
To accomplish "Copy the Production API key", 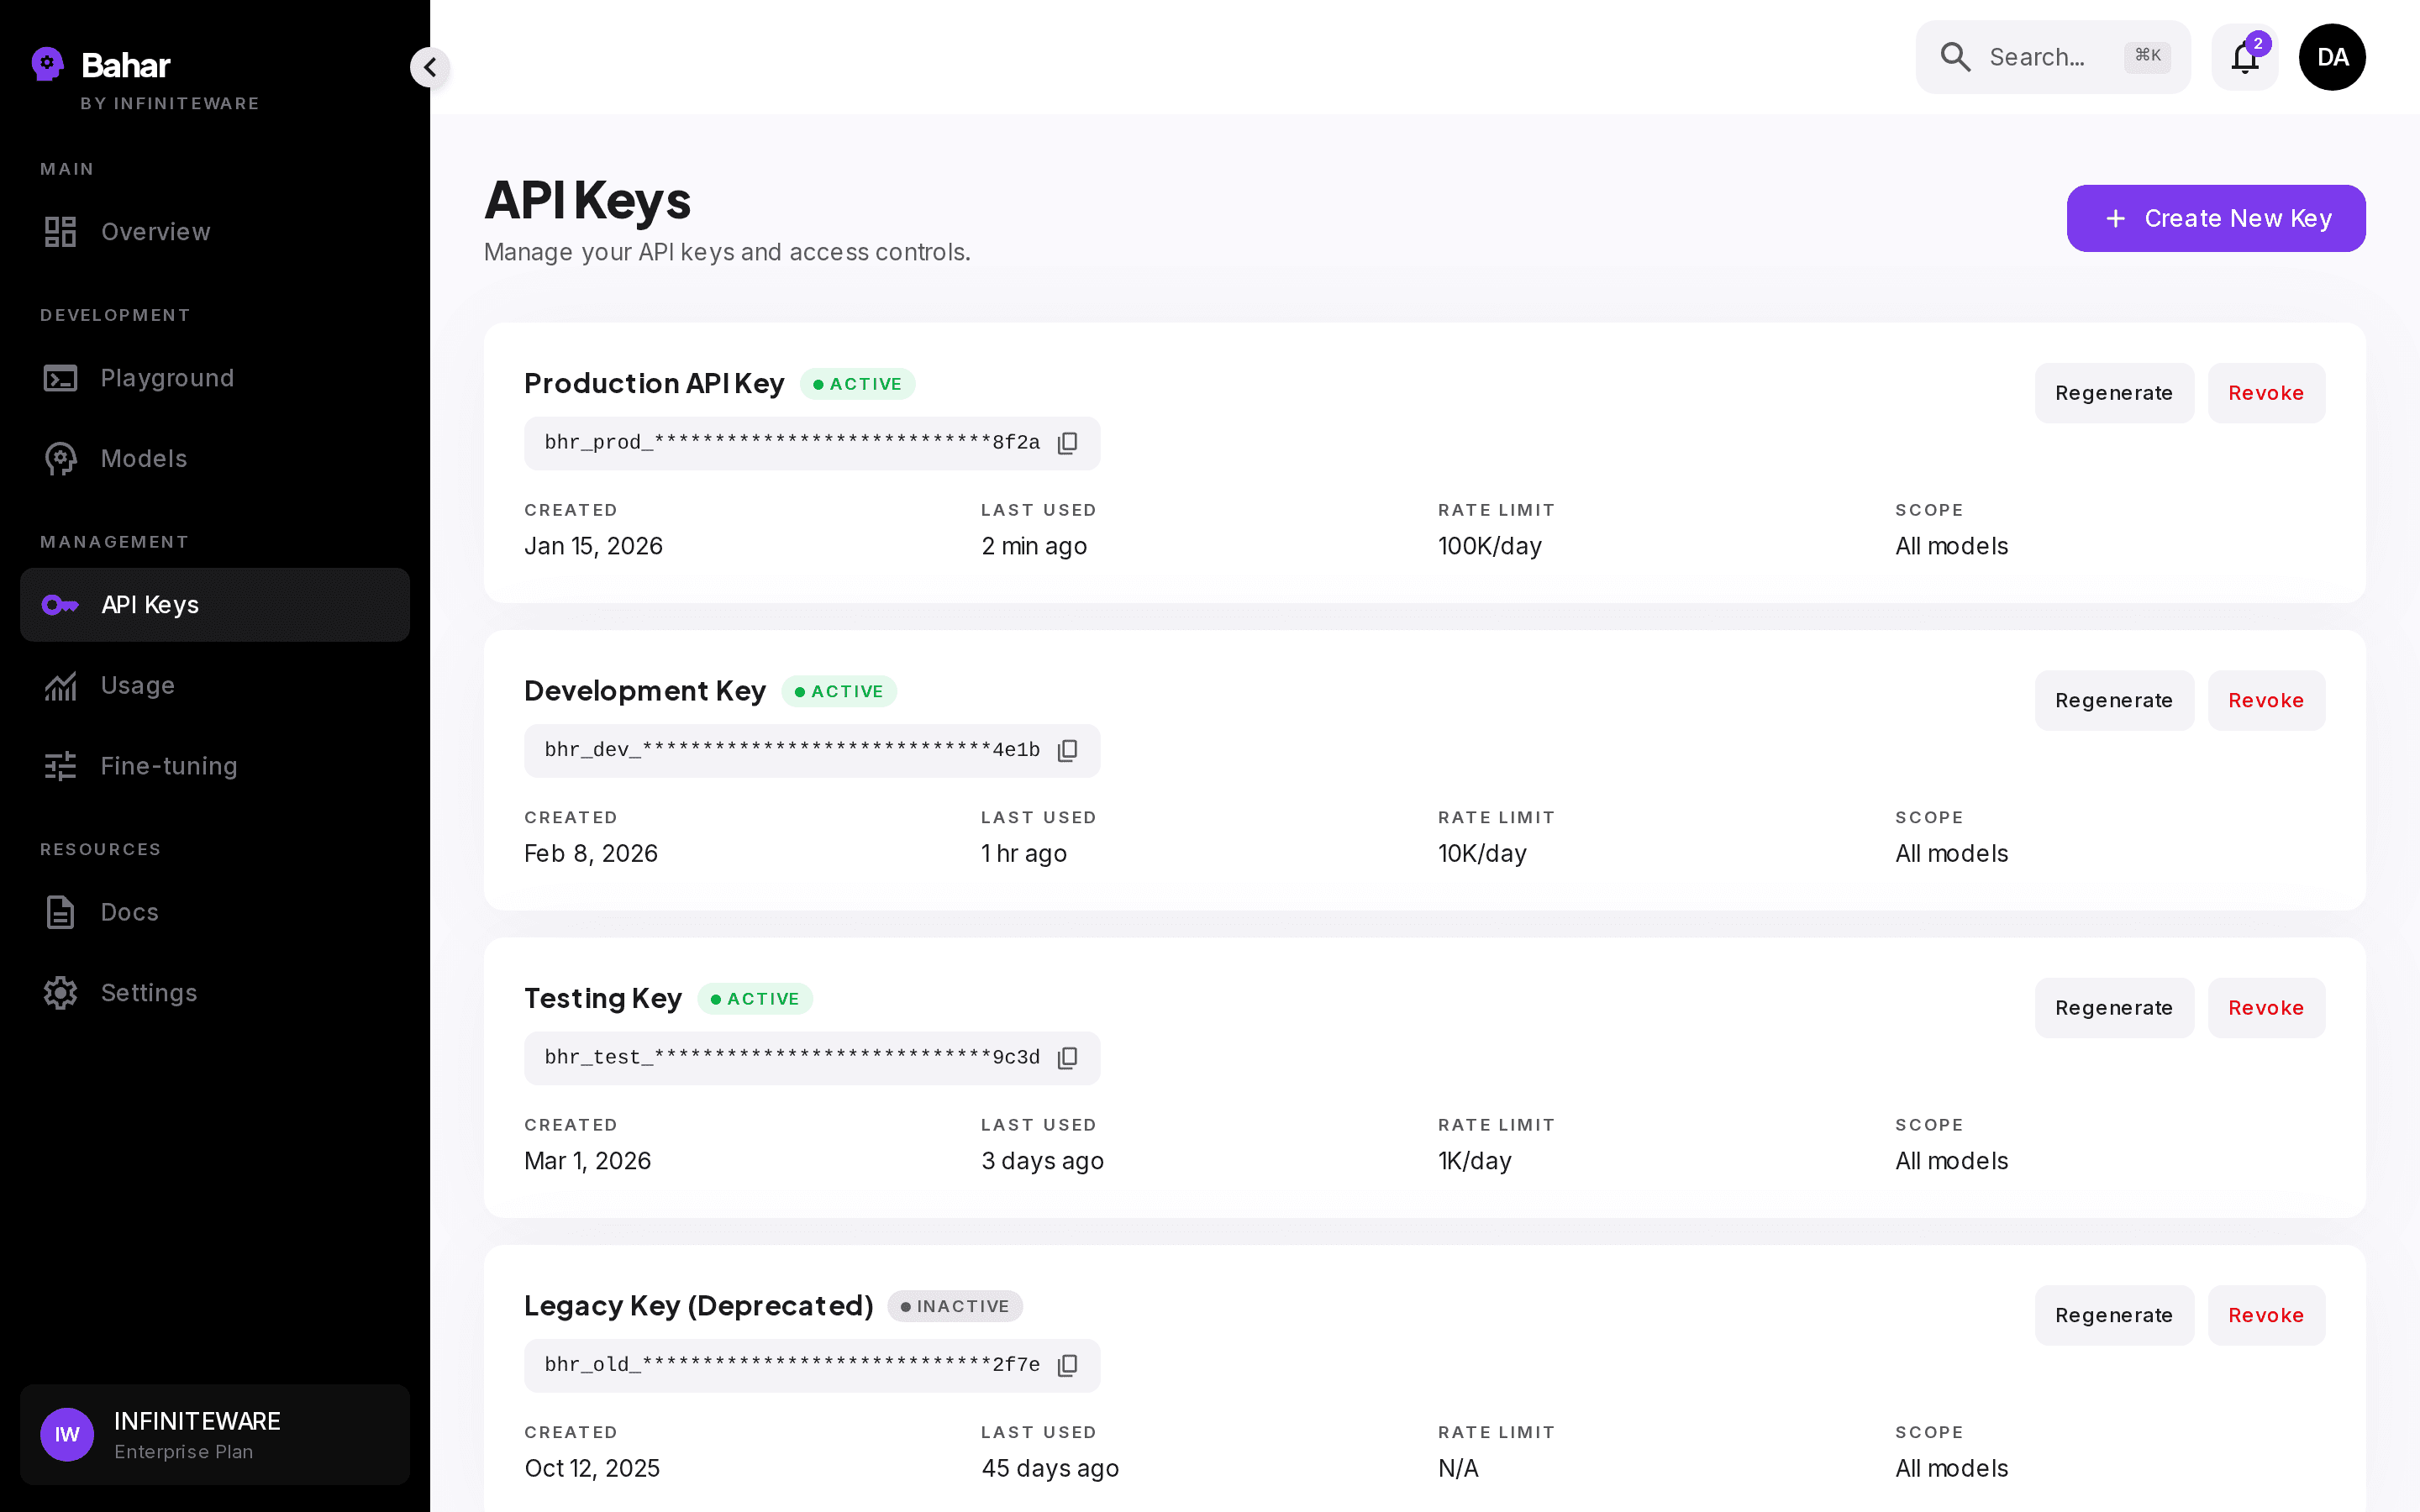I will point(1068,443).
